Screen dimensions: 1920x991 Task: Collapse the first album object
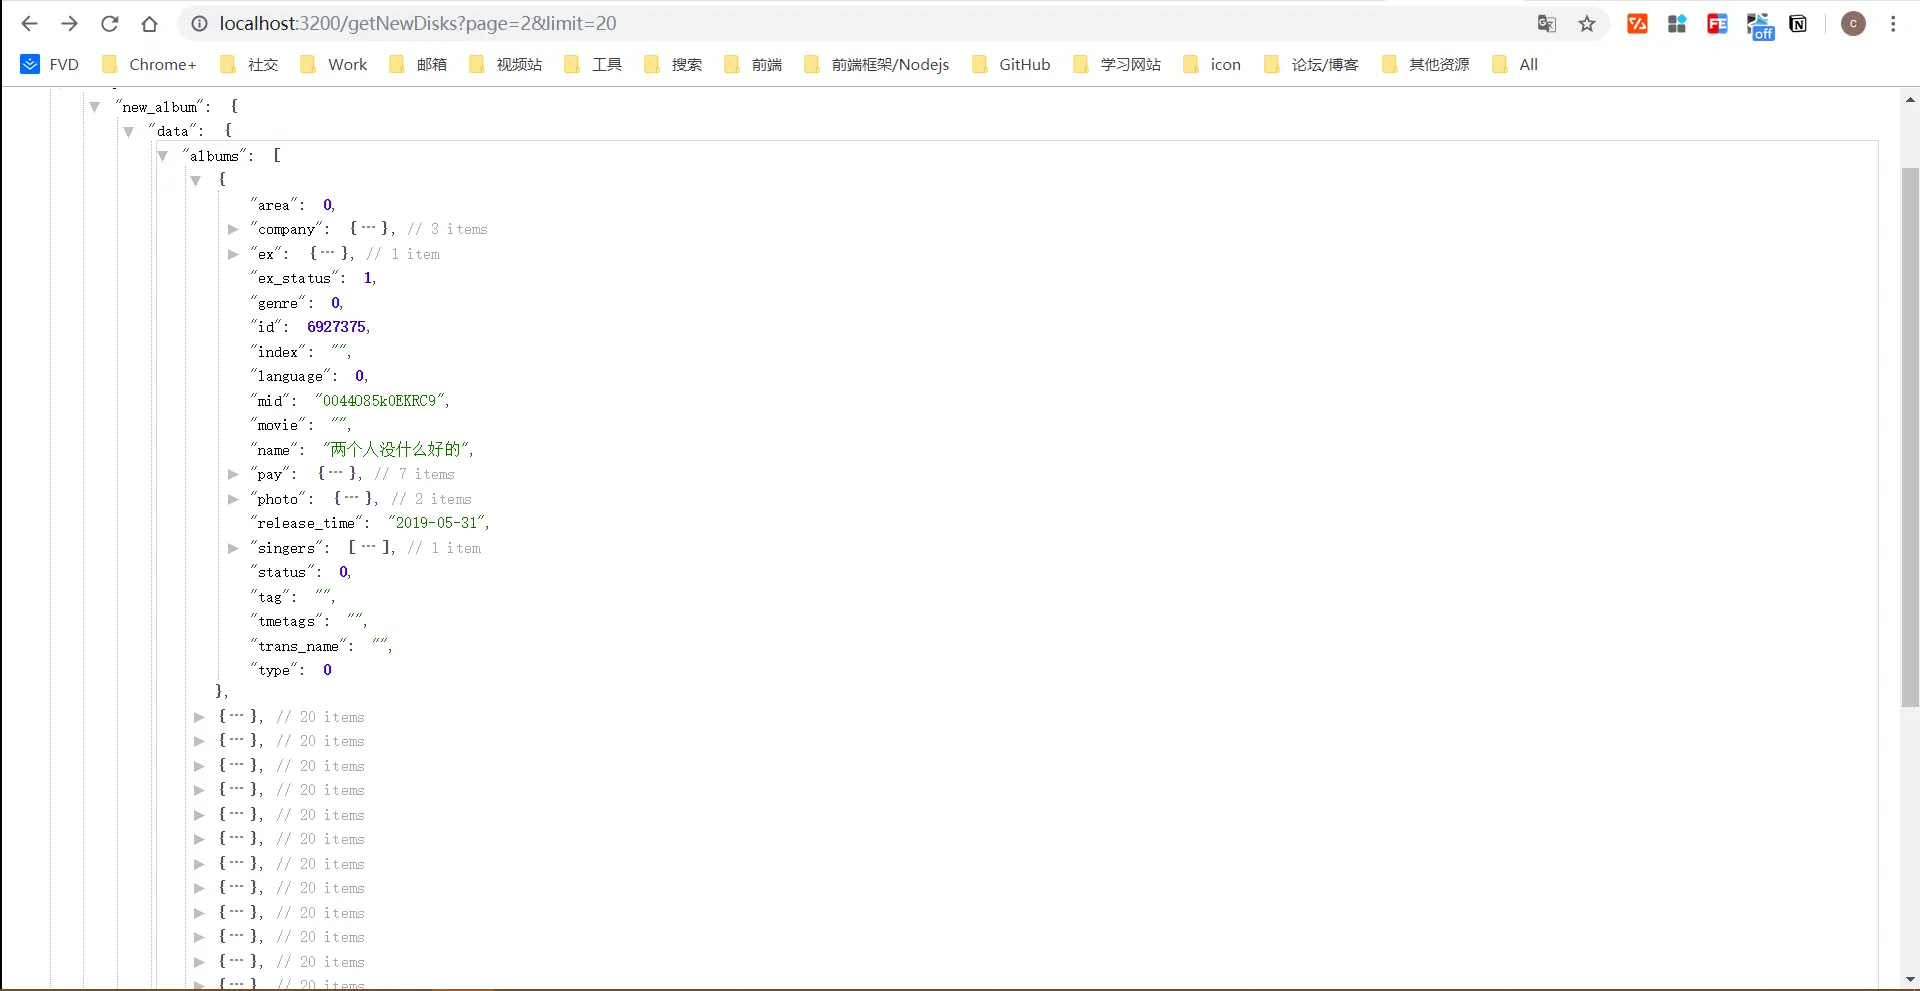pos(196,180)
